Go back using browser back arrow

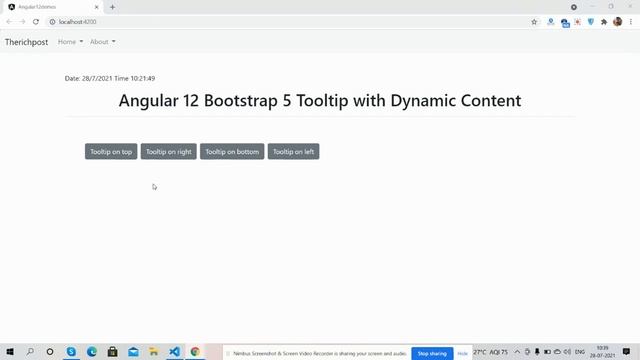[x=9, y=22]
